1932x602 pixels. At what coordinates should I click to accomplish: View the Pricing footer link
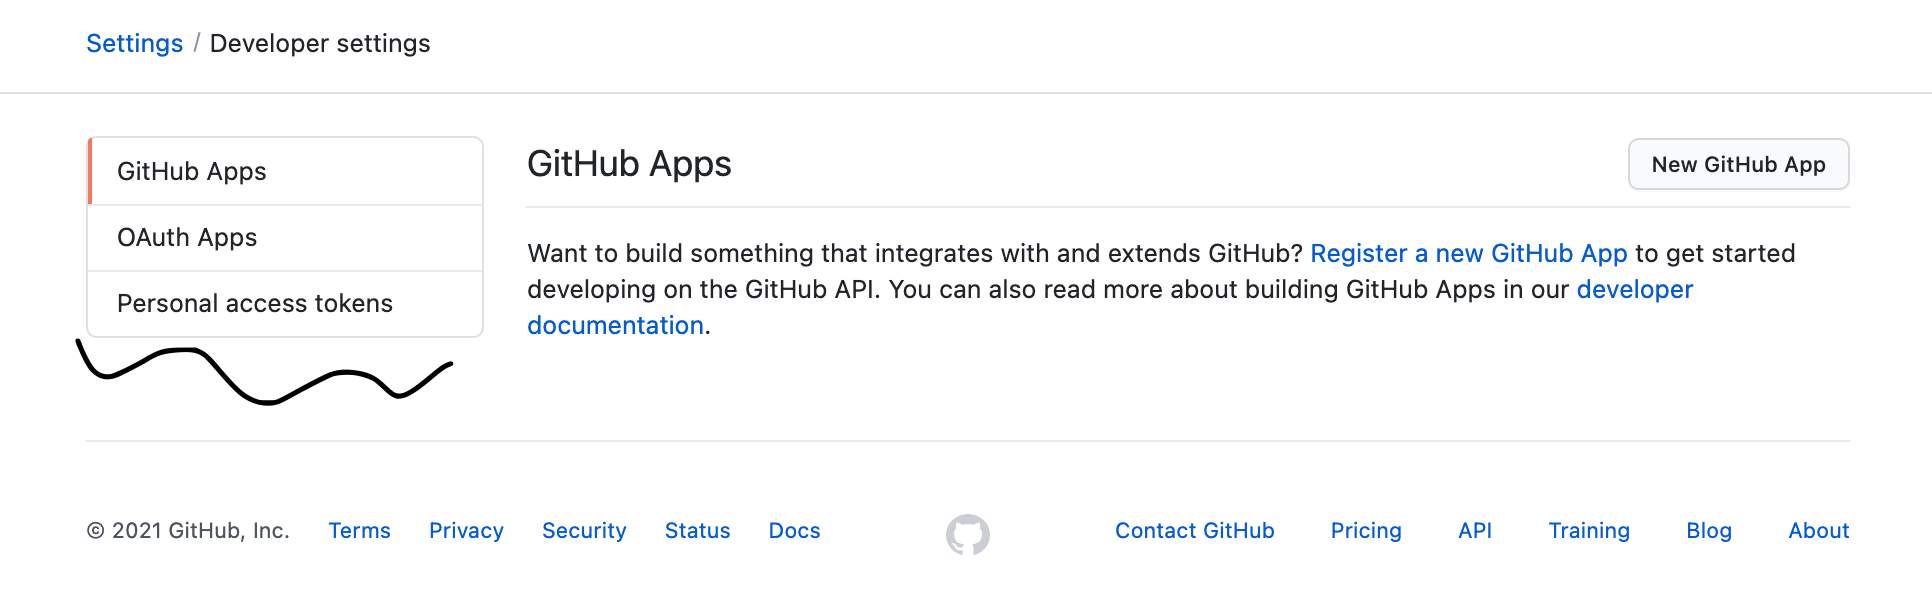point(1365,531)
